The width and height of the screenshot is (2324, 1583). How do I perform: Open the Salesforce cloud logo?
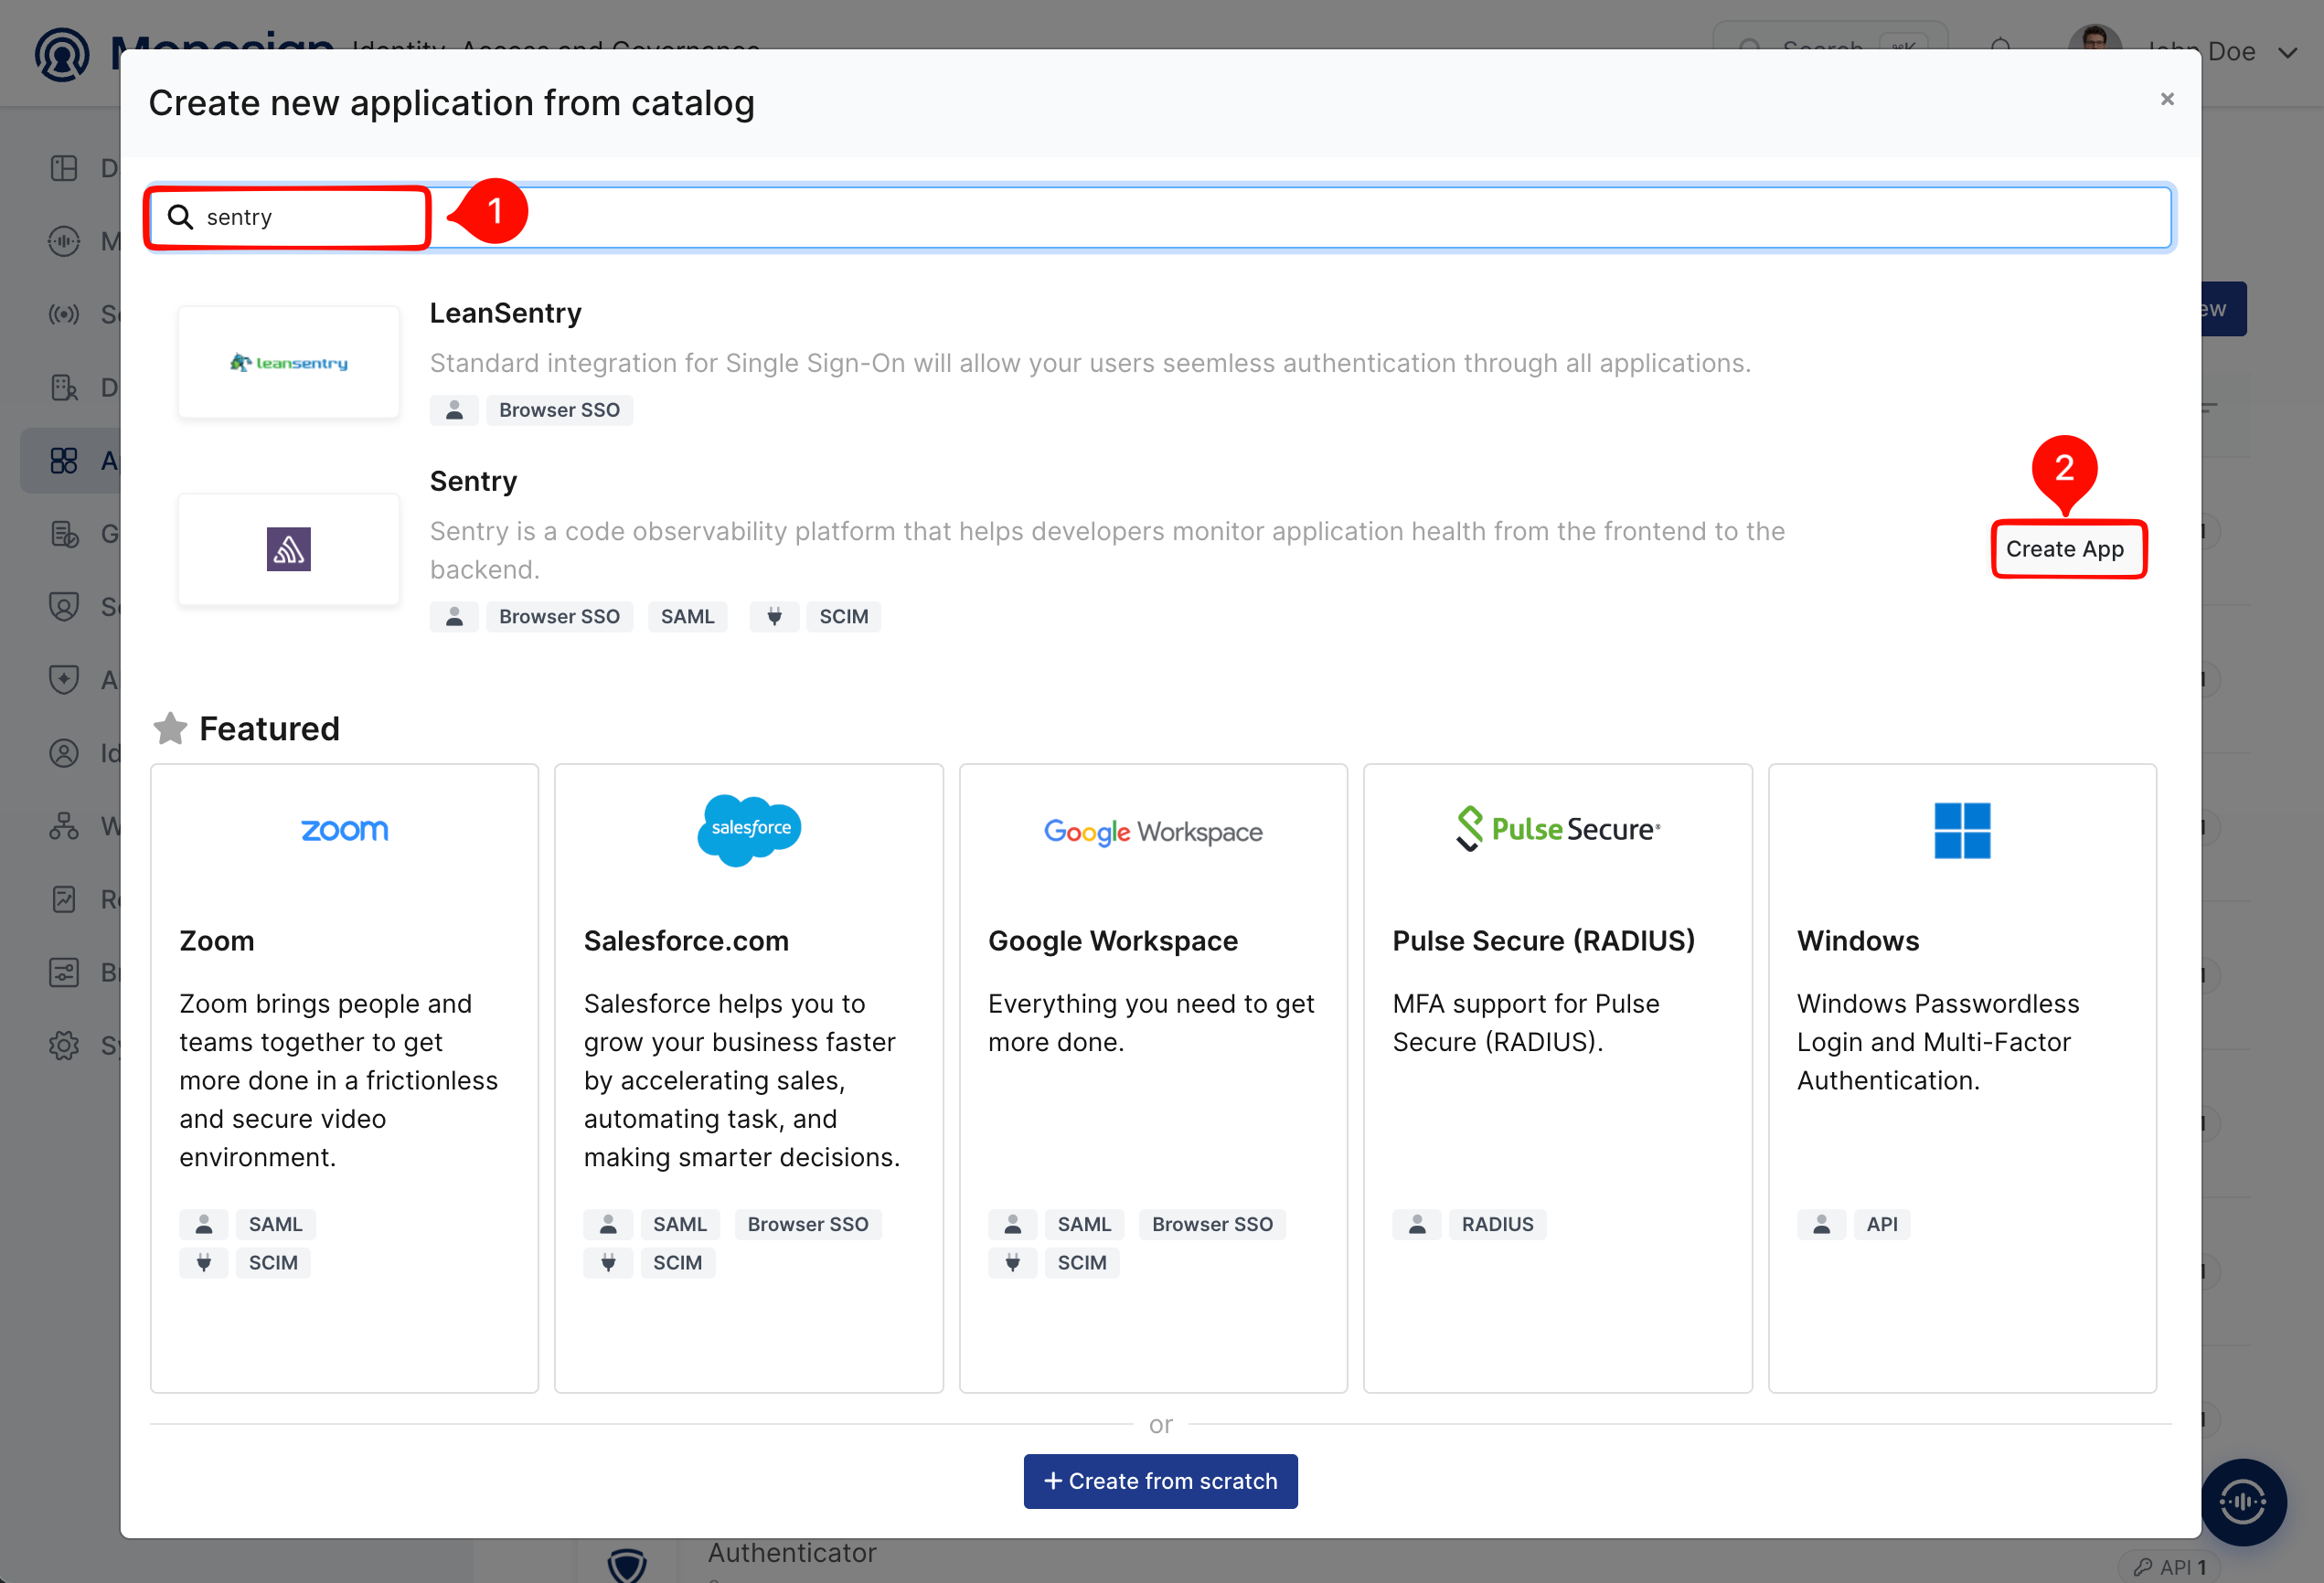[x=749, y=830]
